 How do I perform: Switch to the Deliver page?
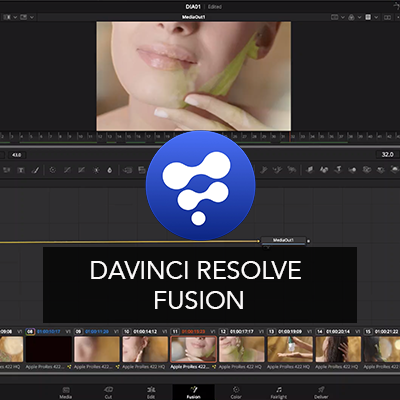321,392
